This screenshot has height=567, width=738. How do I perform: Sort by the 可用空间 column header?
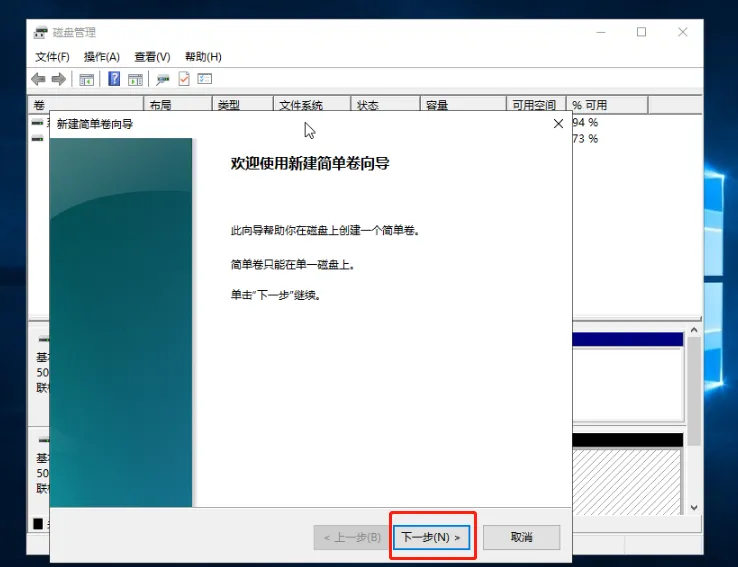(536, 105)
